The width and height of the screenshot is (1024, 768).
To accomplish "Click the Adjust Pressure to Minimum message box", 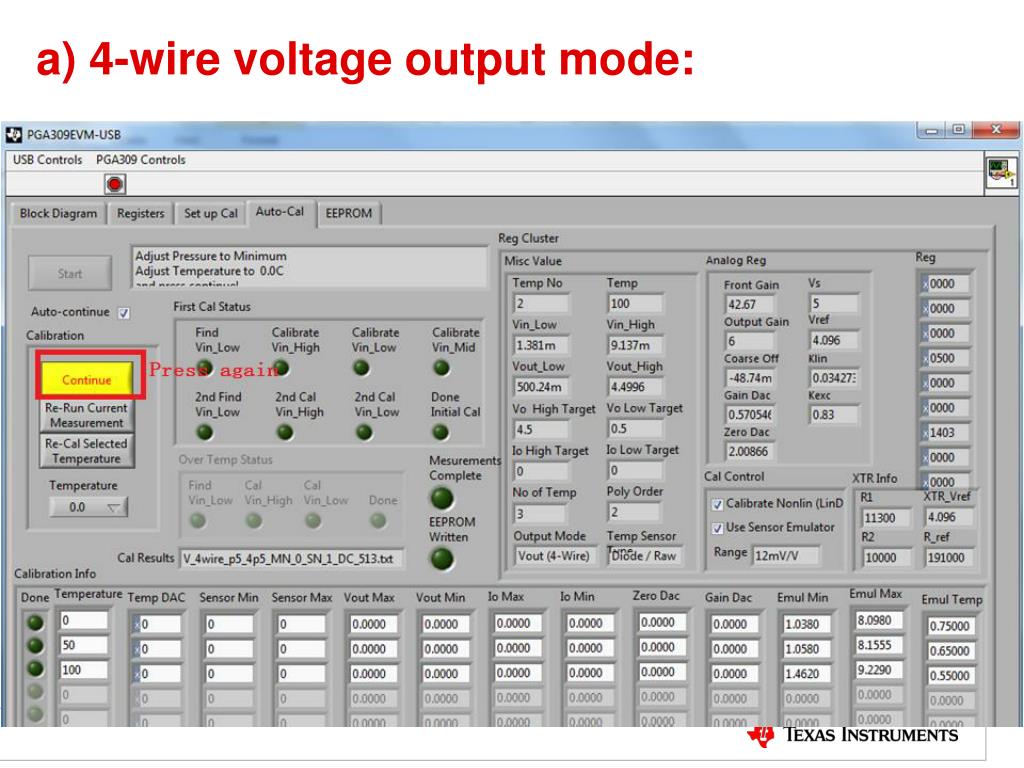I will [310, 267].
